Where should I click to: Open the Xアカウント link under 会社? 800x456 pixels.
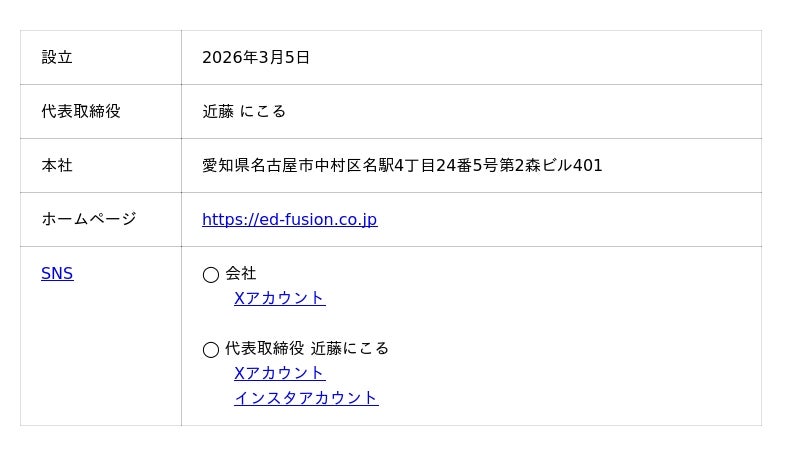point(279,298)
